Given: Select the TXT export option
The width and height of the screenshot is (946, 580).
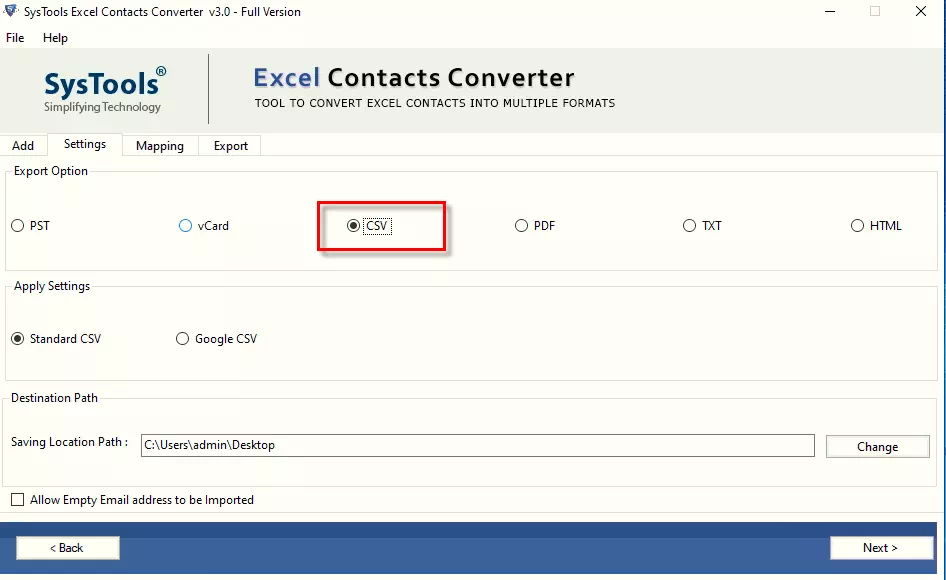Looking at the screenshot, I should (702, 226).
